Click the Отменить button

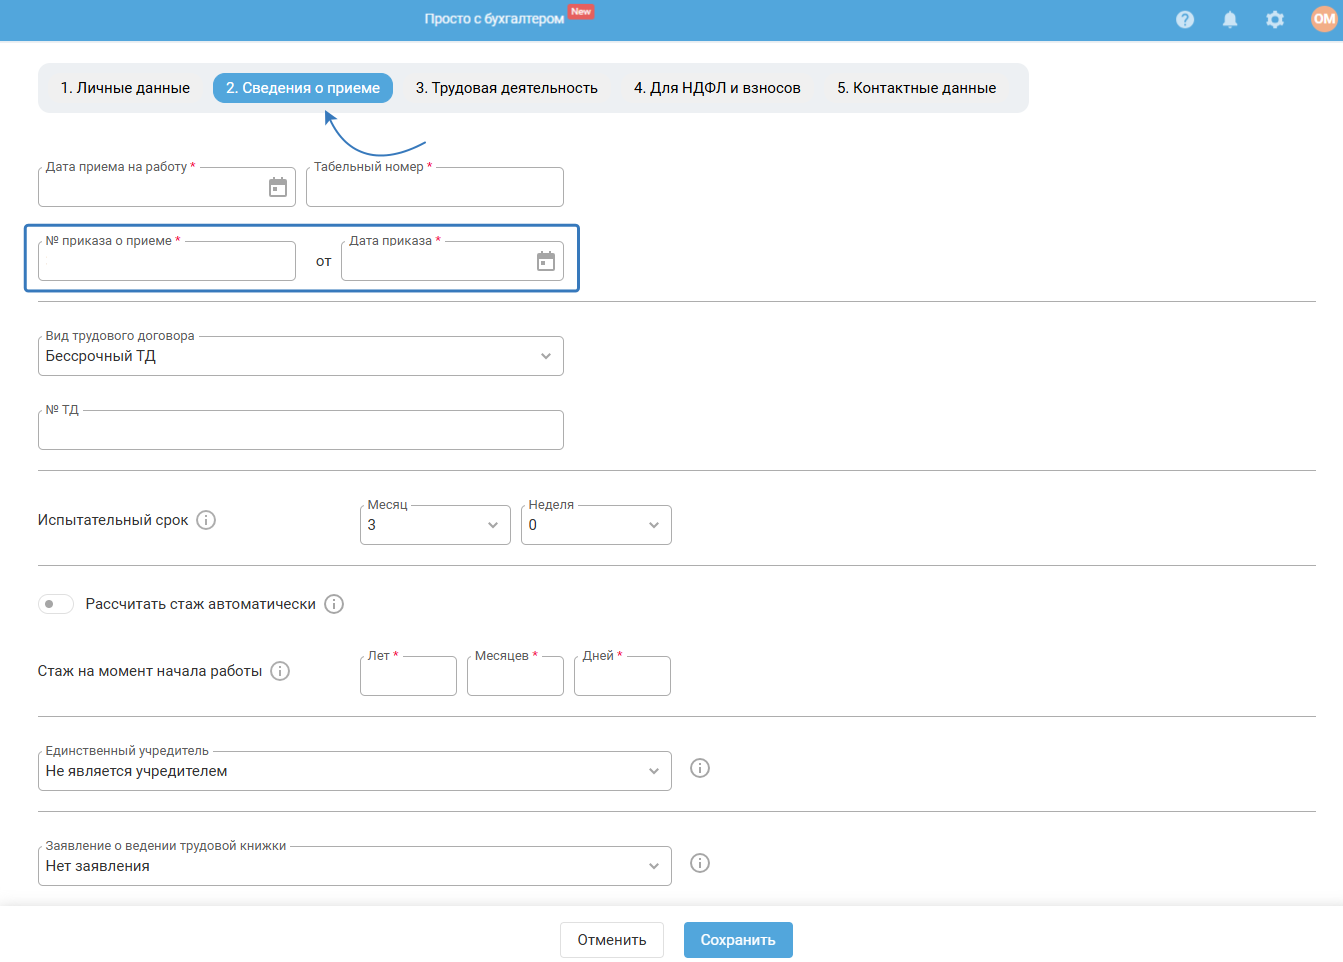pyautogui.click(x=612, y=940)
